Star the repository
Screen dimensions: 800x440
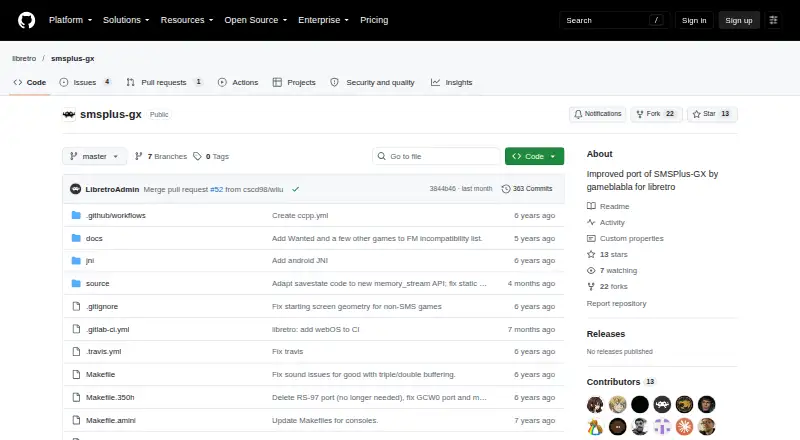click(712, 114)
